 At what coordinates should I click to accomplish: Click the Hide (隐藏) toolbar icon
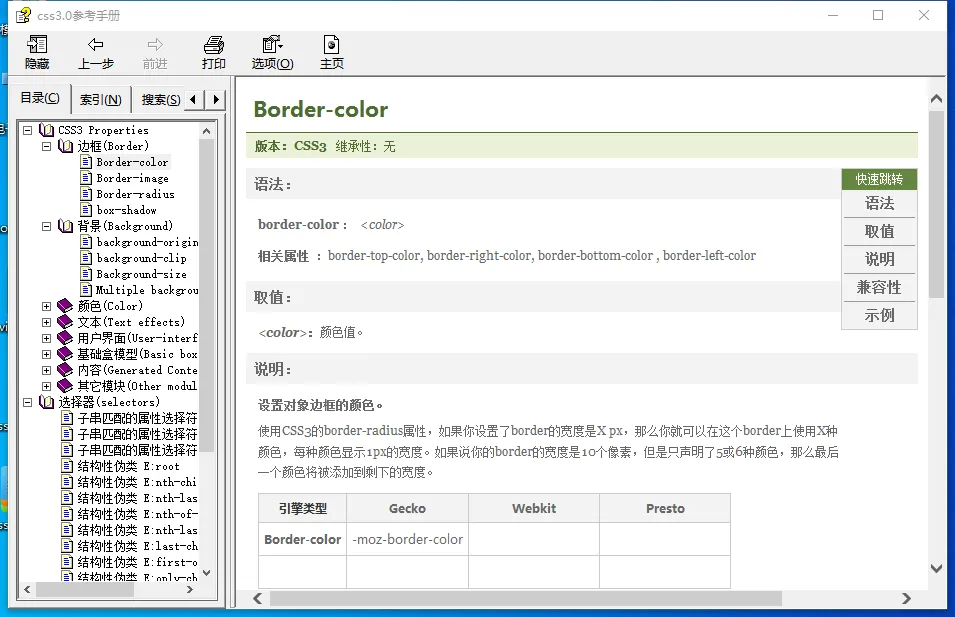click(x=37, y=52)
